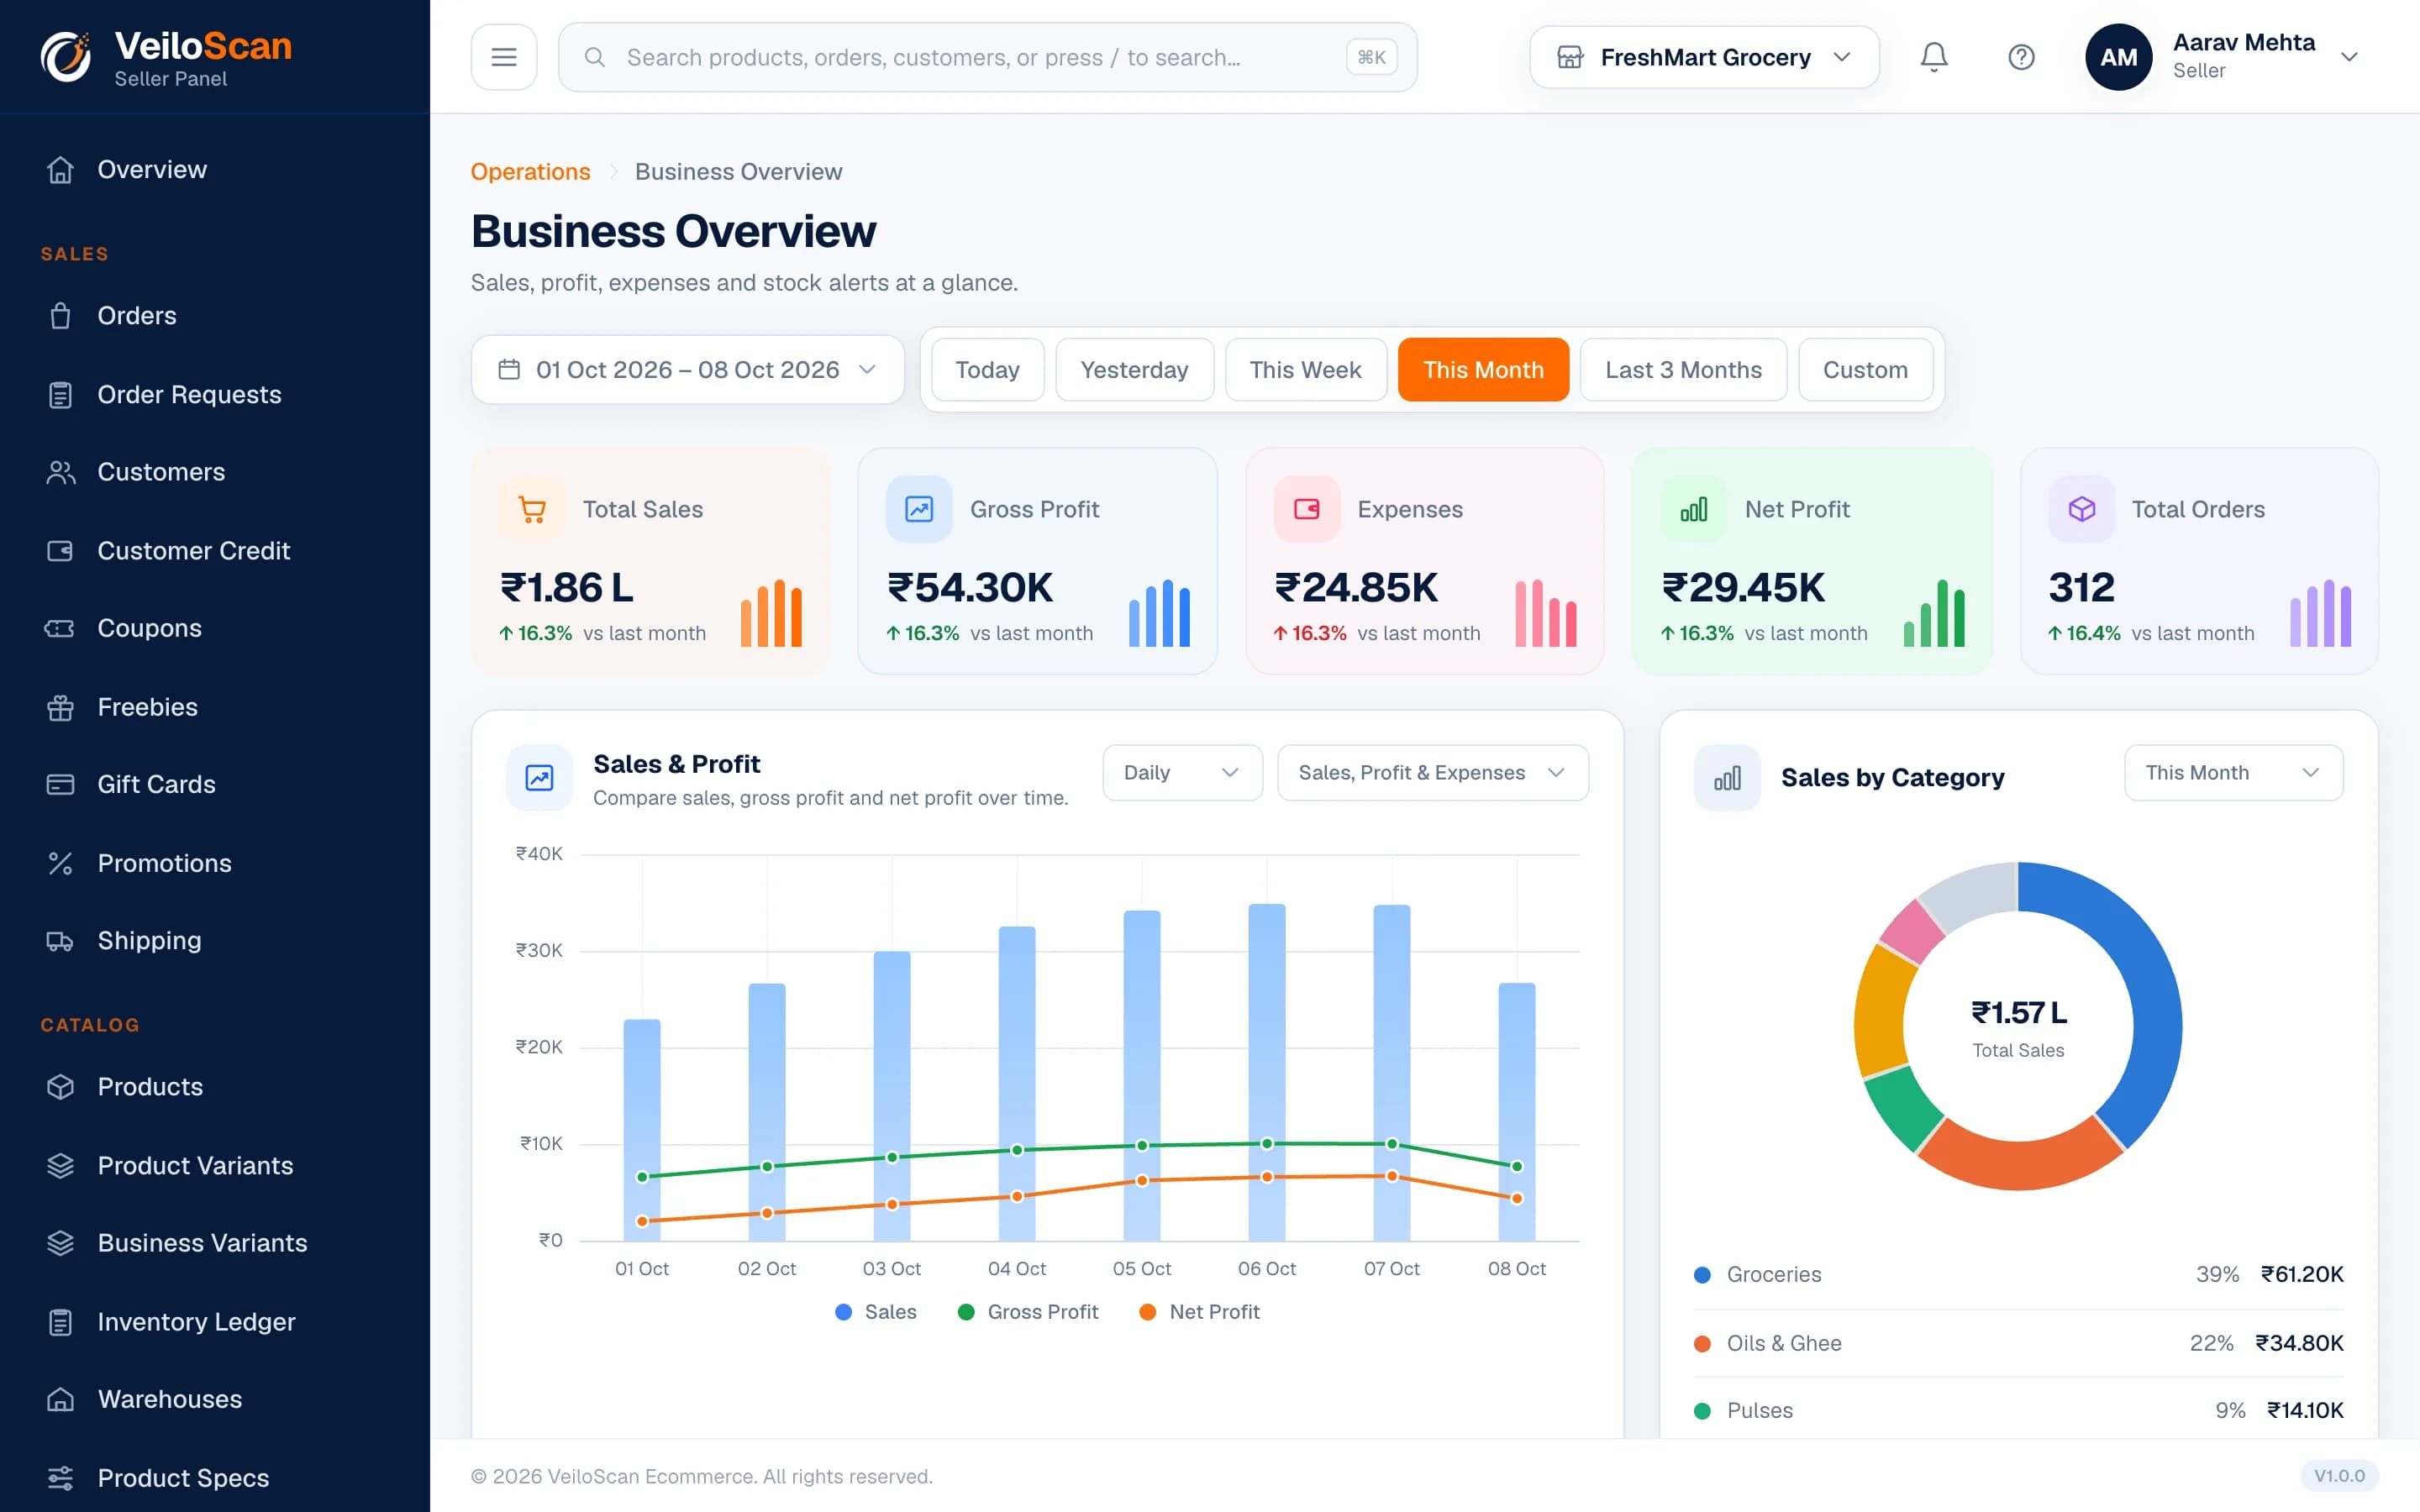The height and width of the screenshot is (1512, 2420).
Task: Toggle the Sales legend item
Action: (x=875, y=1312)
